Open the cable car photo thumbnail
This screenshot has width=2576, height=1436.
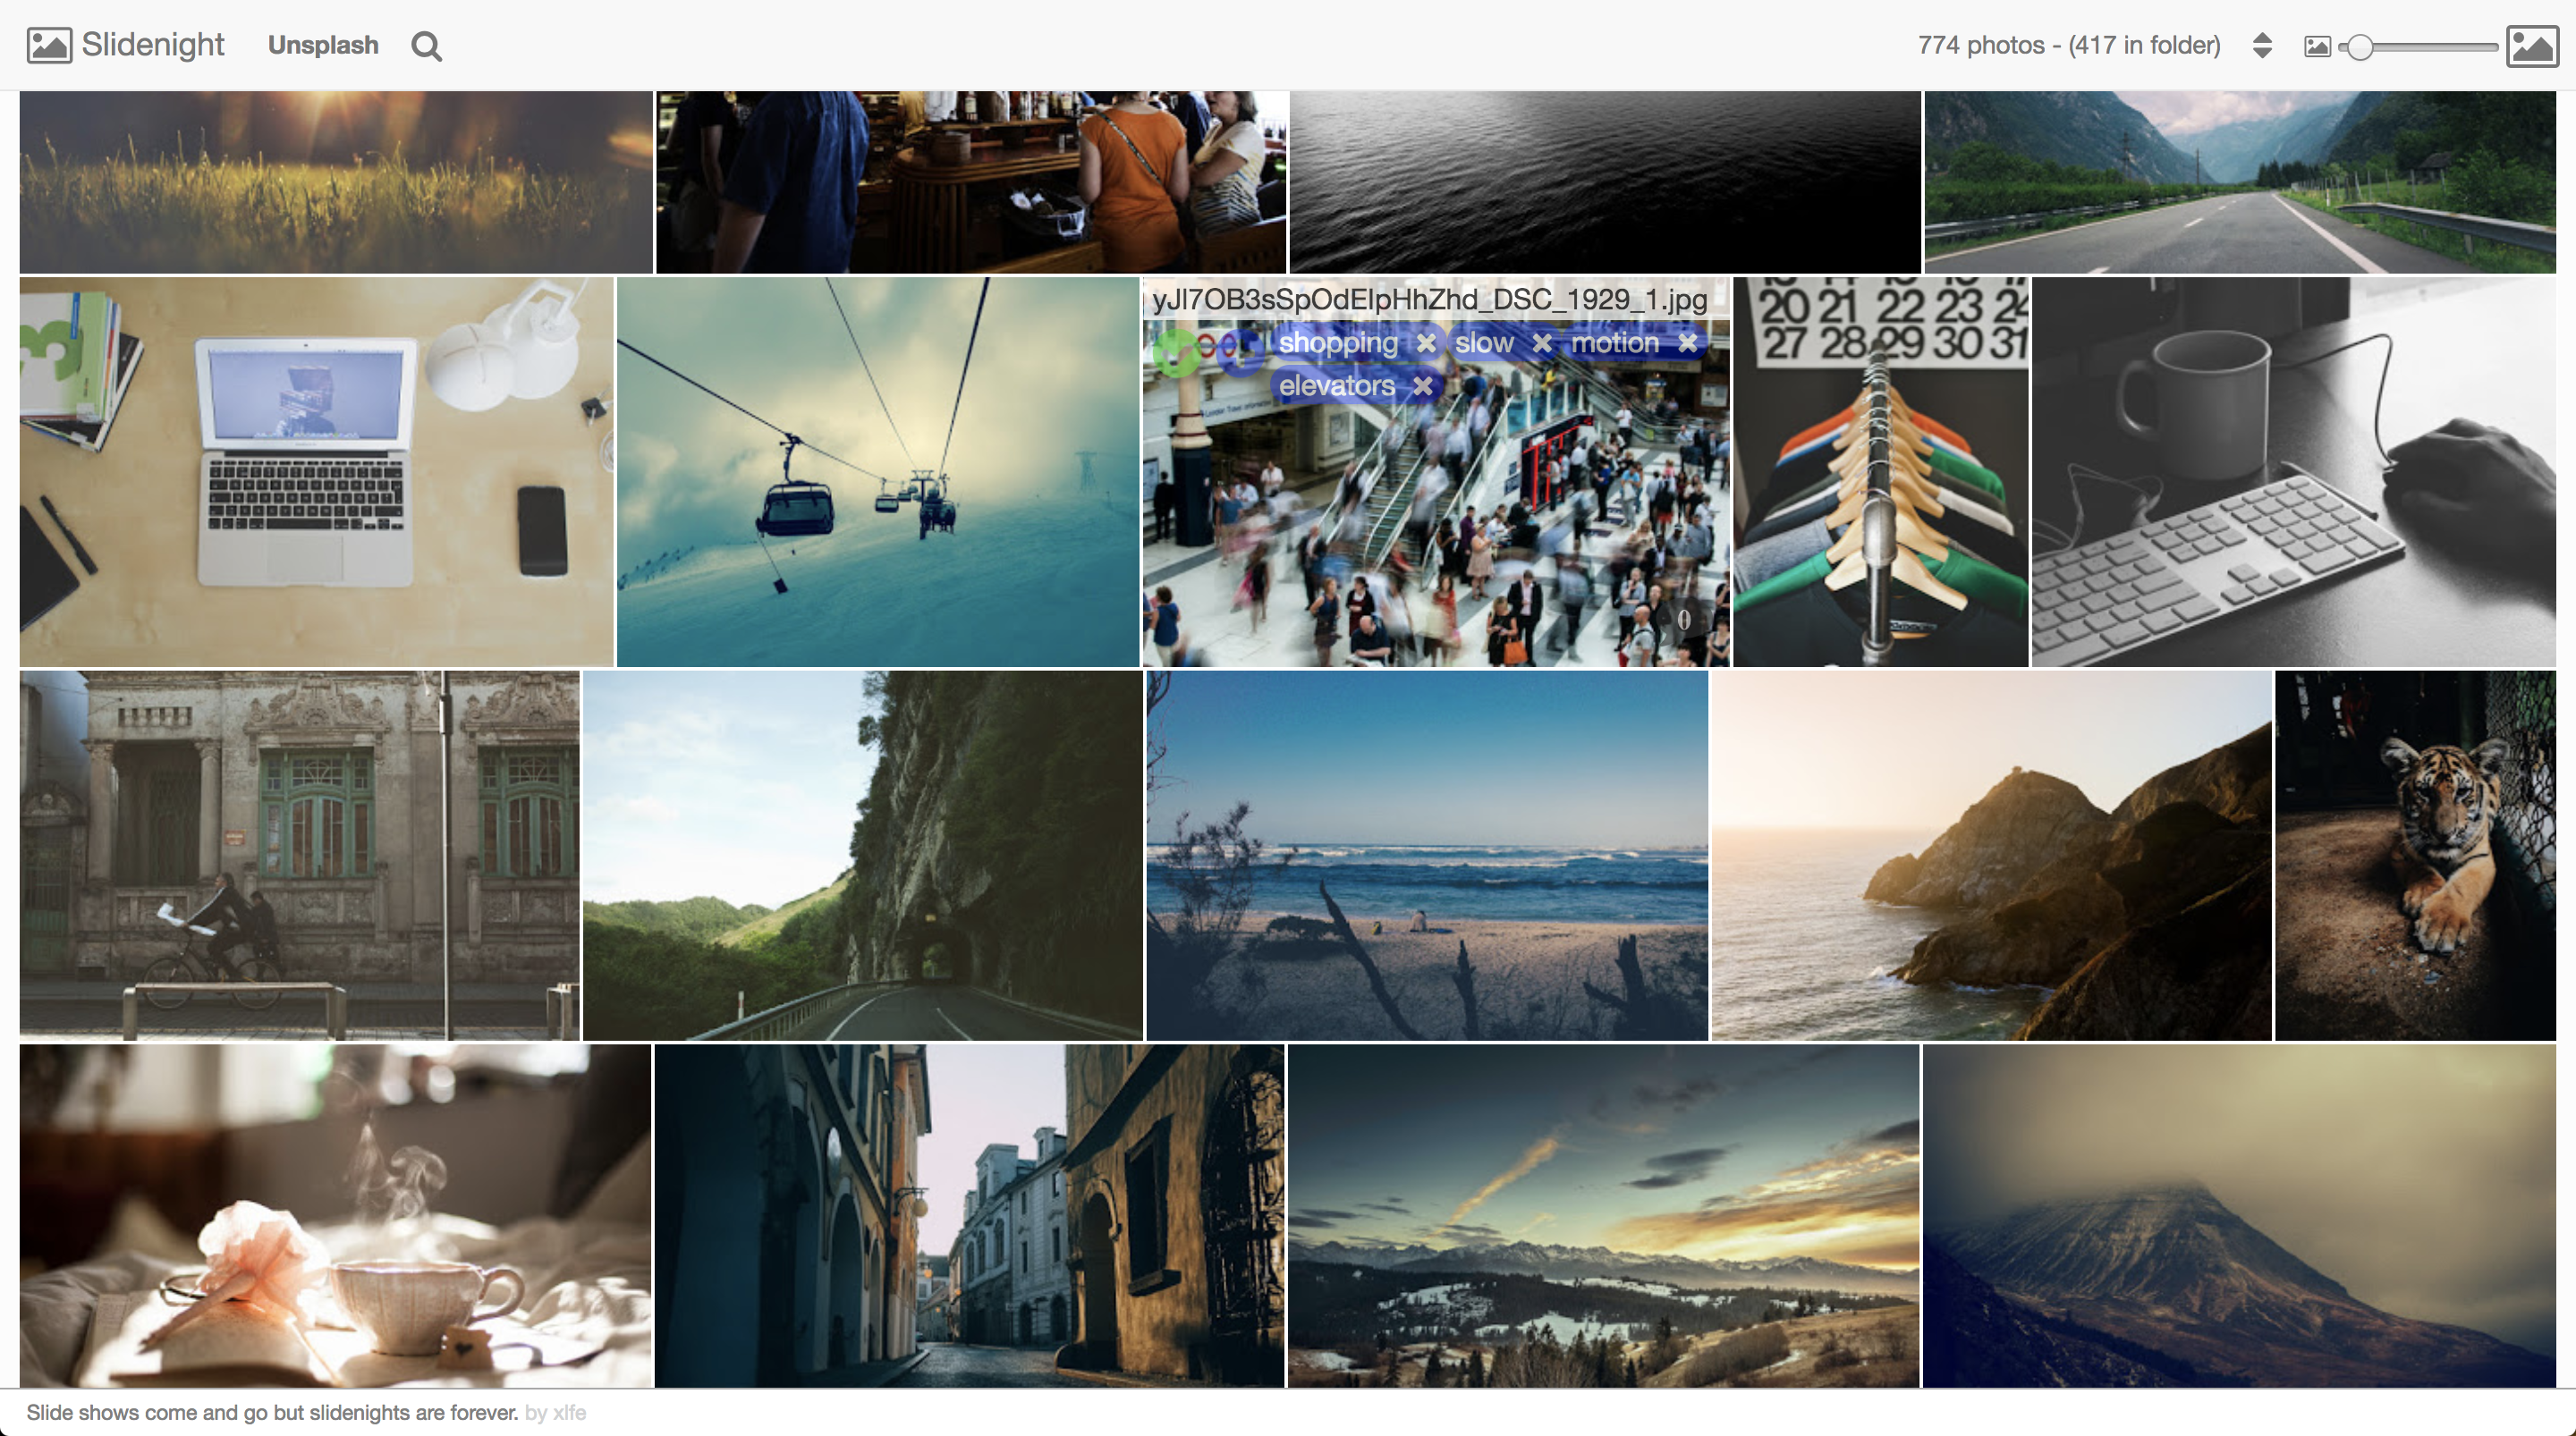coord(877,472)
